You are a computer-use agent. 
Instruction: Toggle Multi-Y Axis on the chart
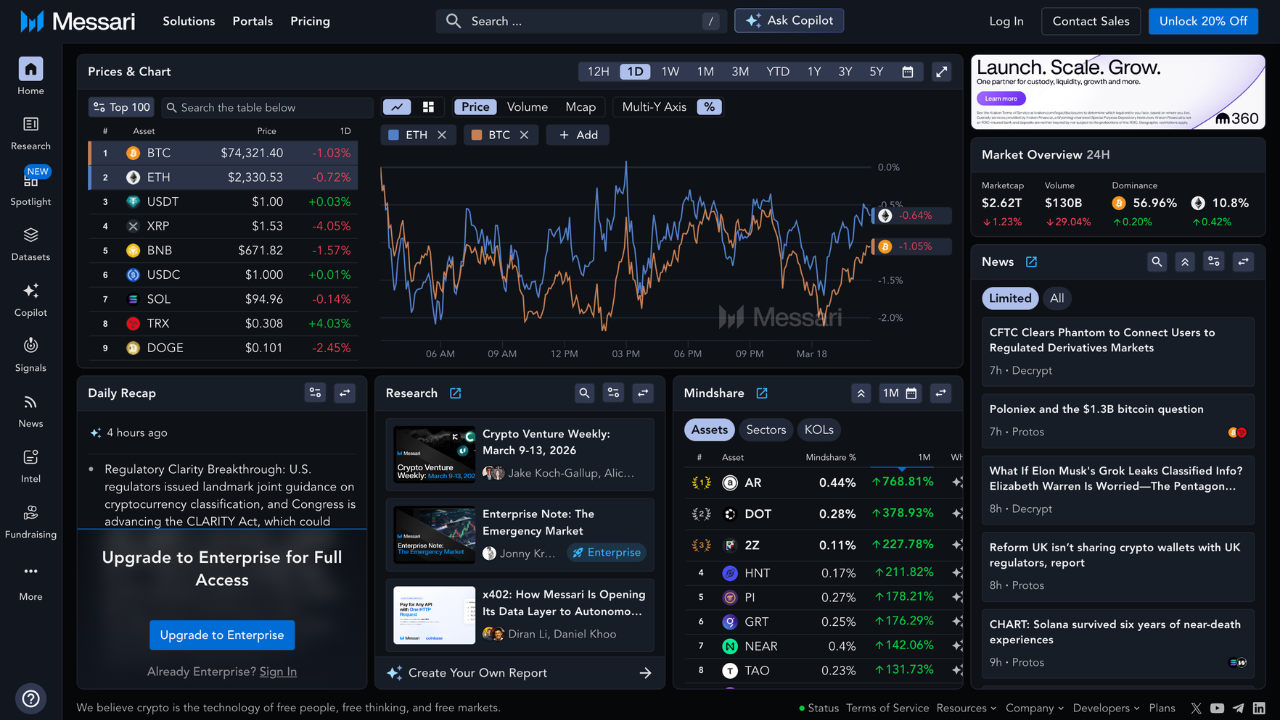click(x=654, y=107)
